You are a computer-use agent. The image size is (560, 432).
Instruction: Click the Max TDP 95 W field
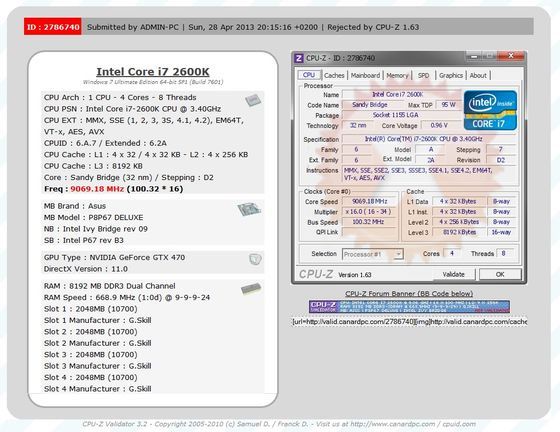pos(449,105)
